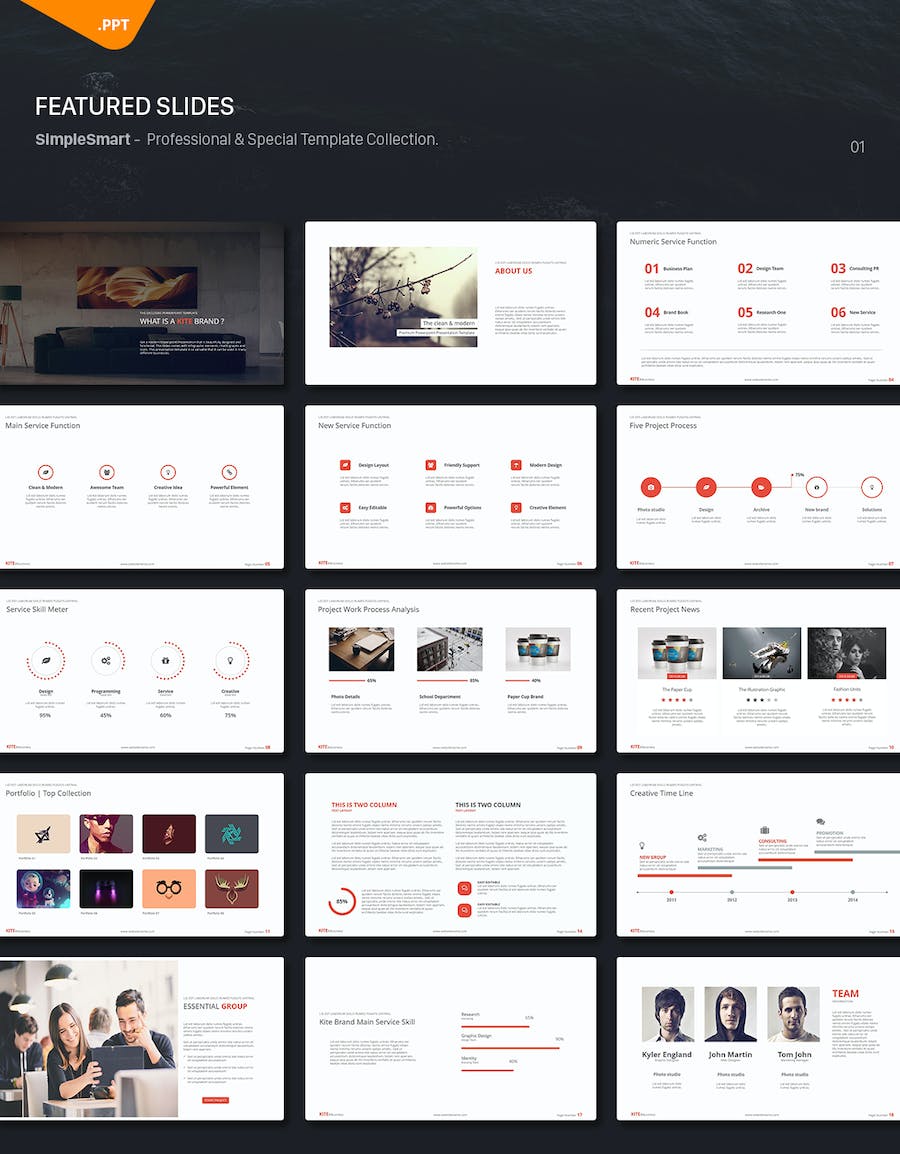The width and height of the screenshot is (900, 1154).
Task: Click the Fashion Units news image
Action: click(x=846, y=653)
